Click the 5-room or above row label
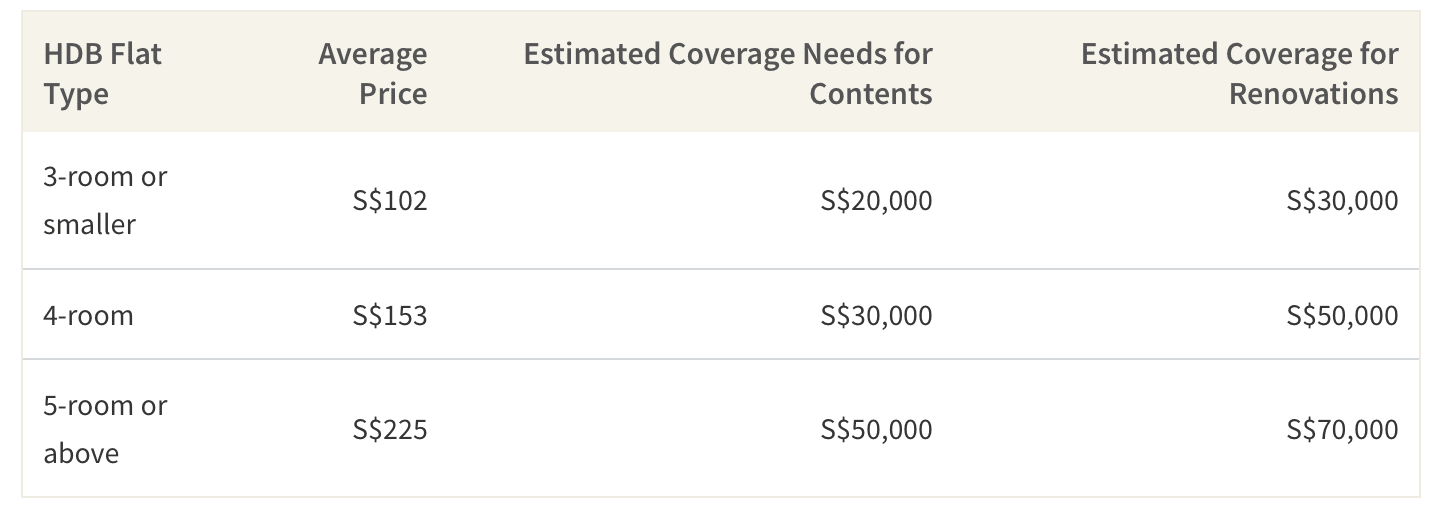Viewport: 1438px width, 512px height. pyautogui.click(x=104, y=429)
